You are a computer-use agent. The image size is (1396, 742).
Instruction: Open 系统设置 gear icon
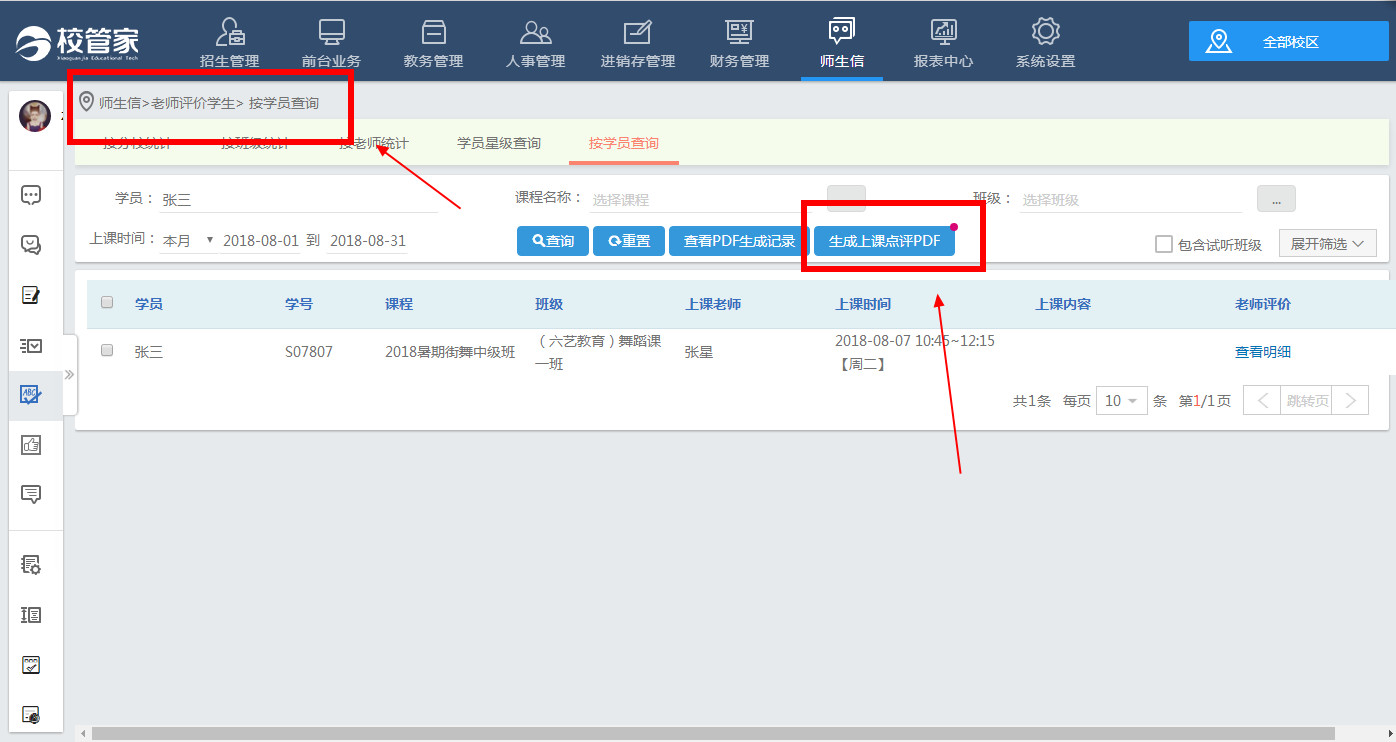[x=1045, y=33]
